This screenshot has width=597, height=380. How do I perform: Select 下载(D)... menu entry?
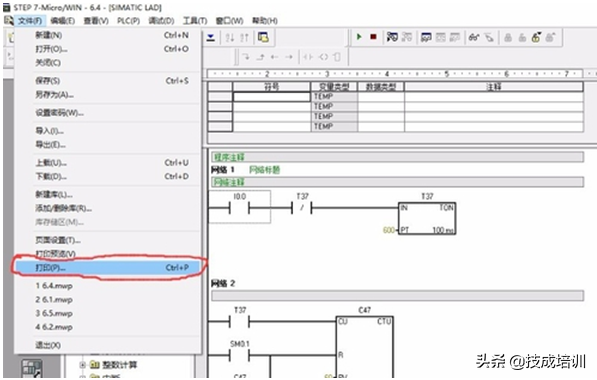(x=51, y=177)
